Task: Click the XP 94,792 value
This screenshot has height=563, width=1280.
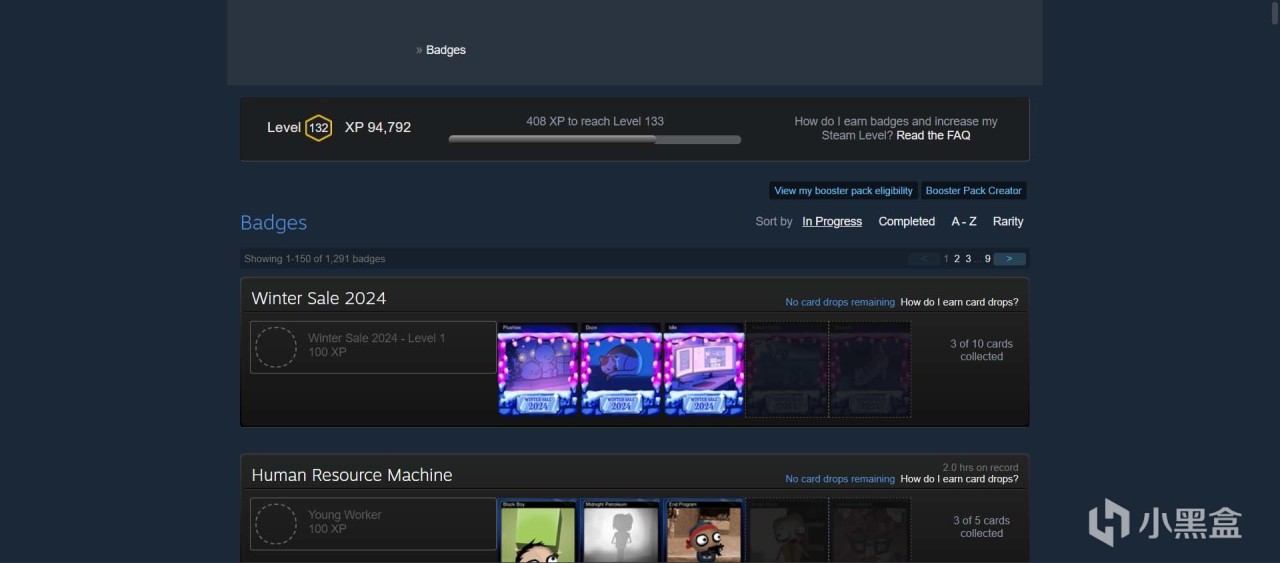Action: pyautogui.click(x=378, y=128)
